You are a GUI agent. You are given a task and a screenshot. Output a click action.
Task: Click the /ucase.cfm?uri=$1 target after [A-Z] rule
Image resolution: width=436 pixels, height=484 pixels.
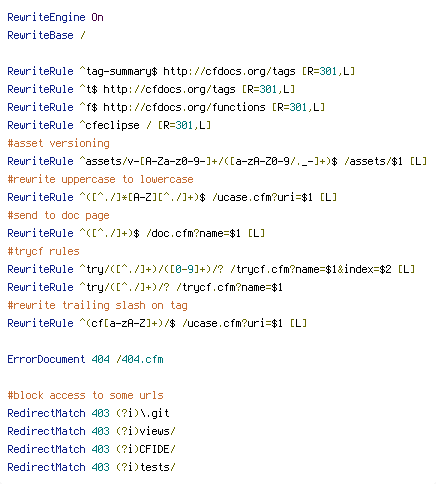262,197
